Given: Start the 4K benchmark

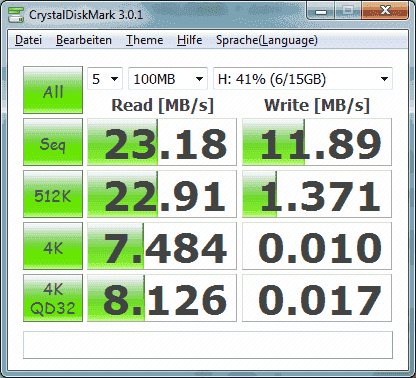Looking at the screenshot, I should 53,246.
